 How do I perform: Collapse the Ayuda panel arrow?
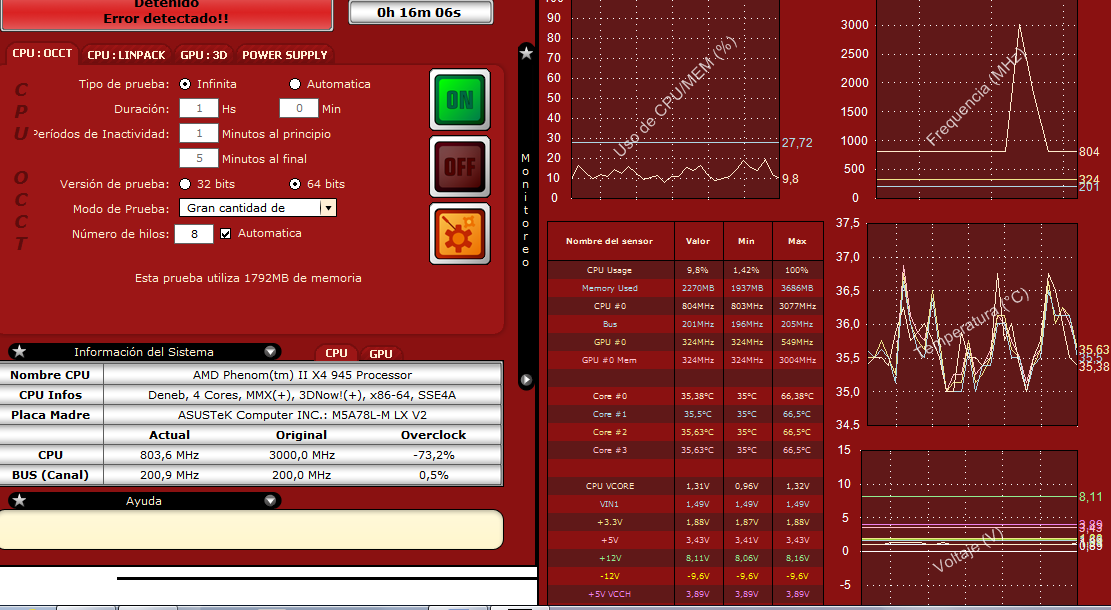click(270, 501)
